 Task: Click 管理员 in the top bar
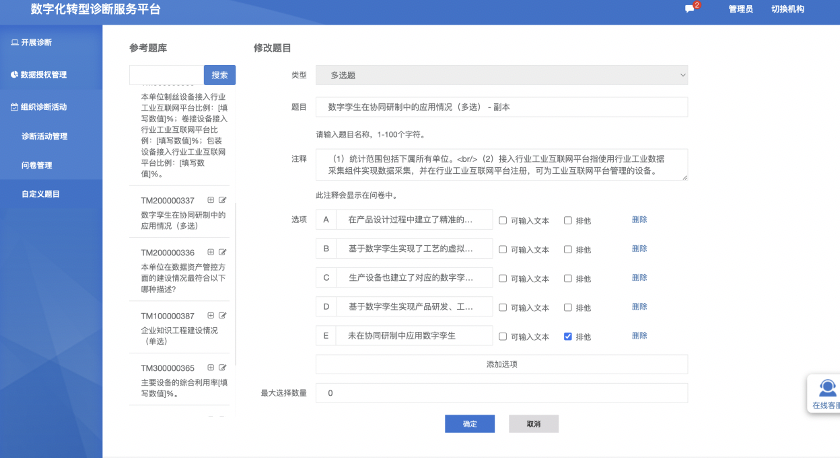tap(740, 9)
